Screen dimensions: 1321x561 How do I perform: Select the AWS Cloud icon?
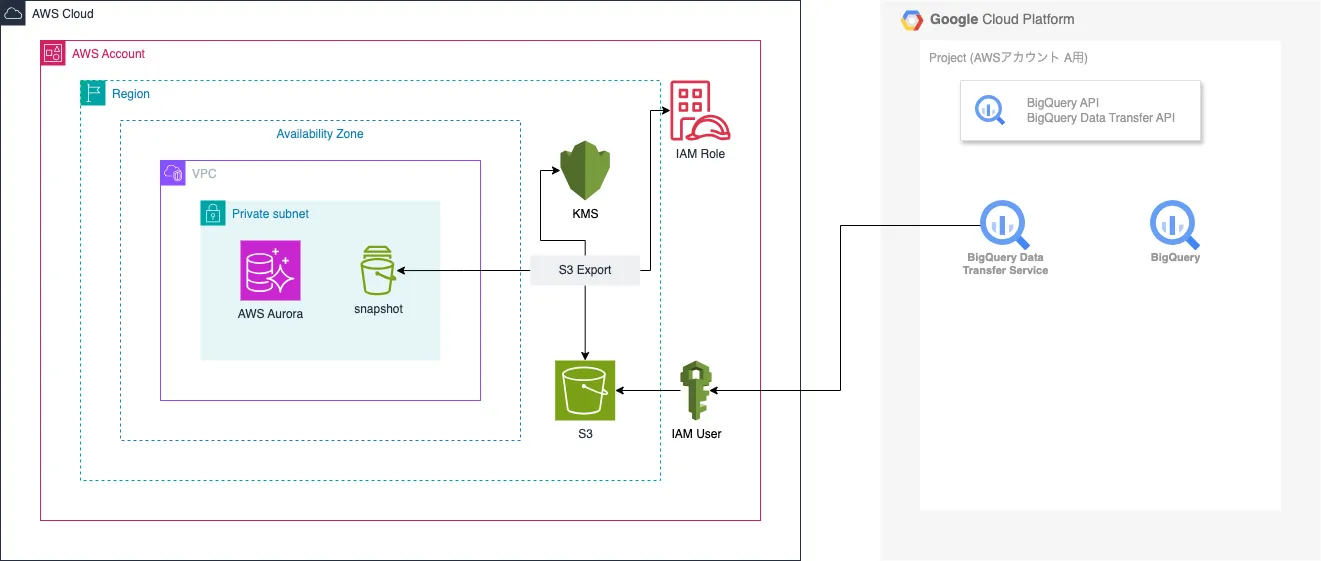12,12
